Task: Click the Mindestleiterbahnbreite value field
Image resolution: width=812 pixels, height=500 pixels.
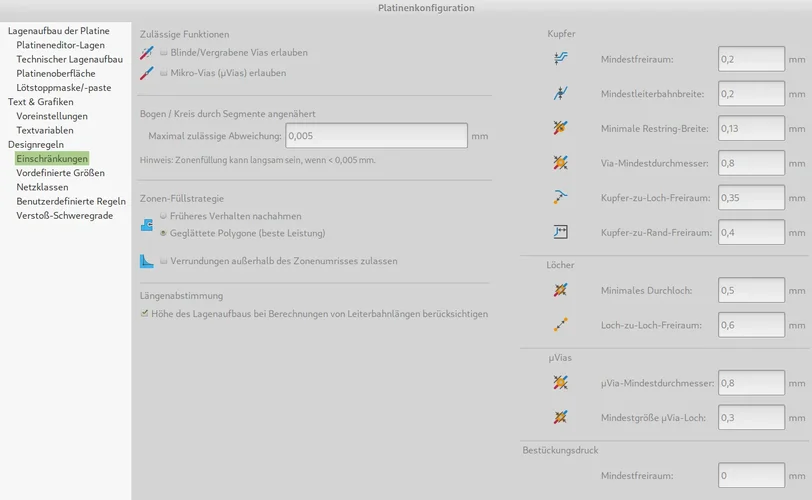Action: (x=751, y=94)
